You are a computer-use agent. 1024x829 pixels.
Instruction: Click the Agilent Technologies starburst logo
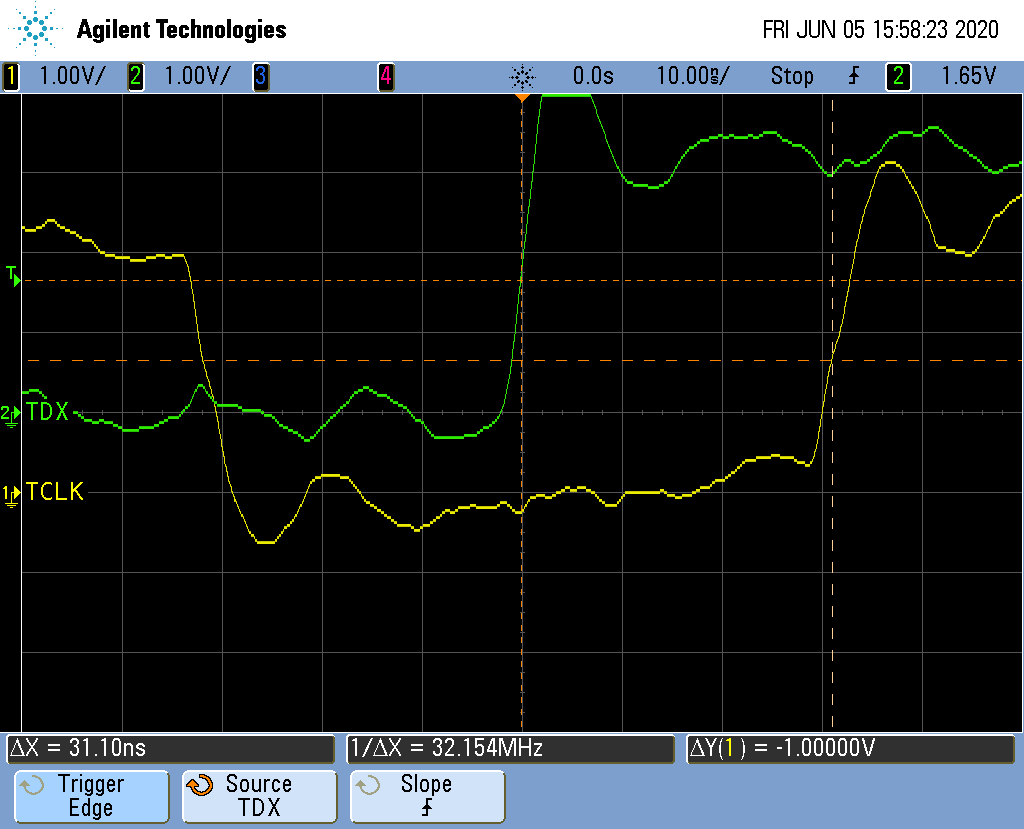(x=36, y=29)
